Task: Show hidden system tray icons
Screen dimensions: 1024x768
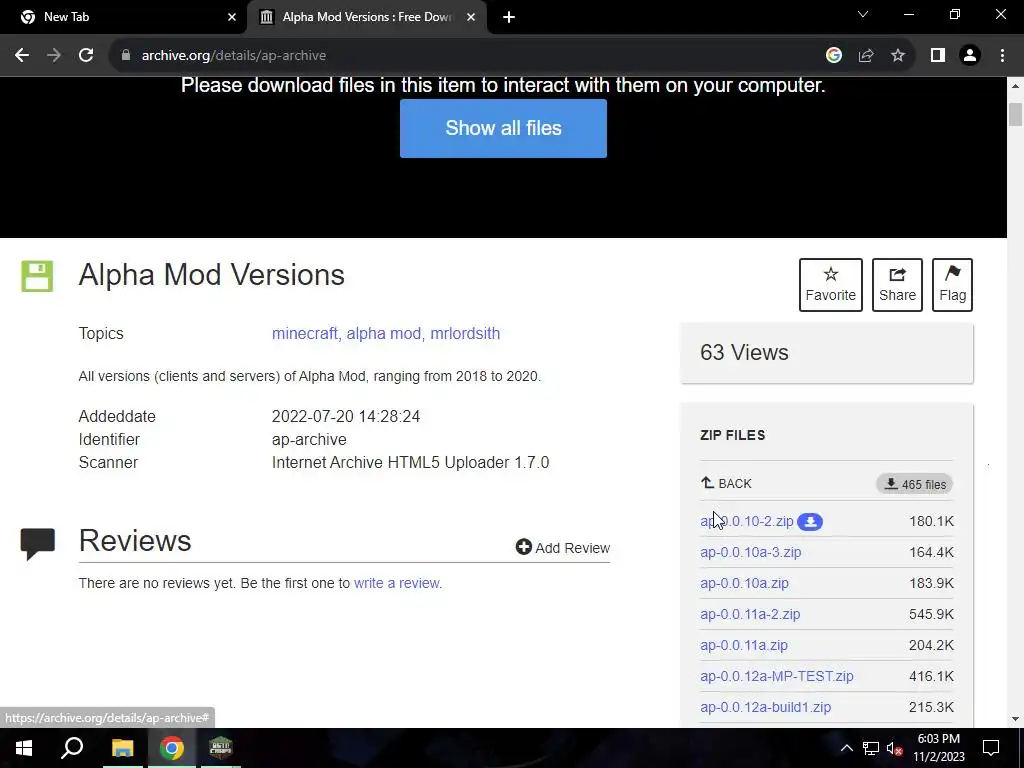Action: click(x=846, y=748)
